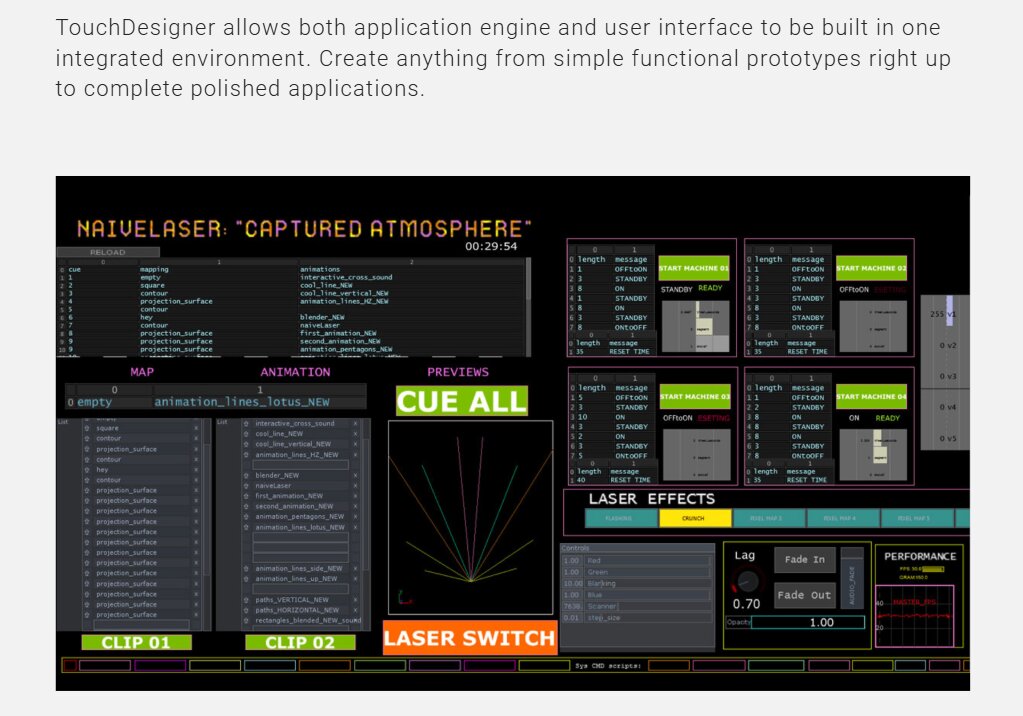Switch to the PIXEL MAP 3 effect tab
1023x716 pixels.
point(766,519)
